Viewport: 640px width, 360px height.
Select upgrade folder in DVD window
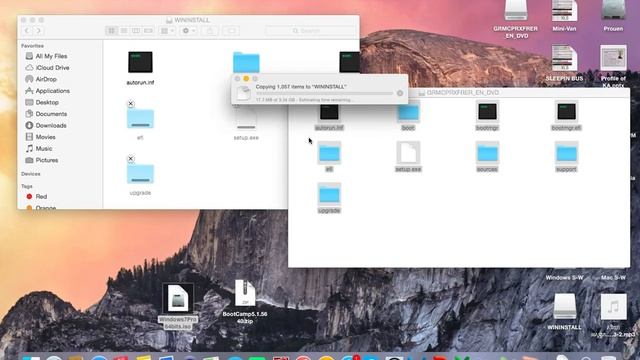[329, 195]
